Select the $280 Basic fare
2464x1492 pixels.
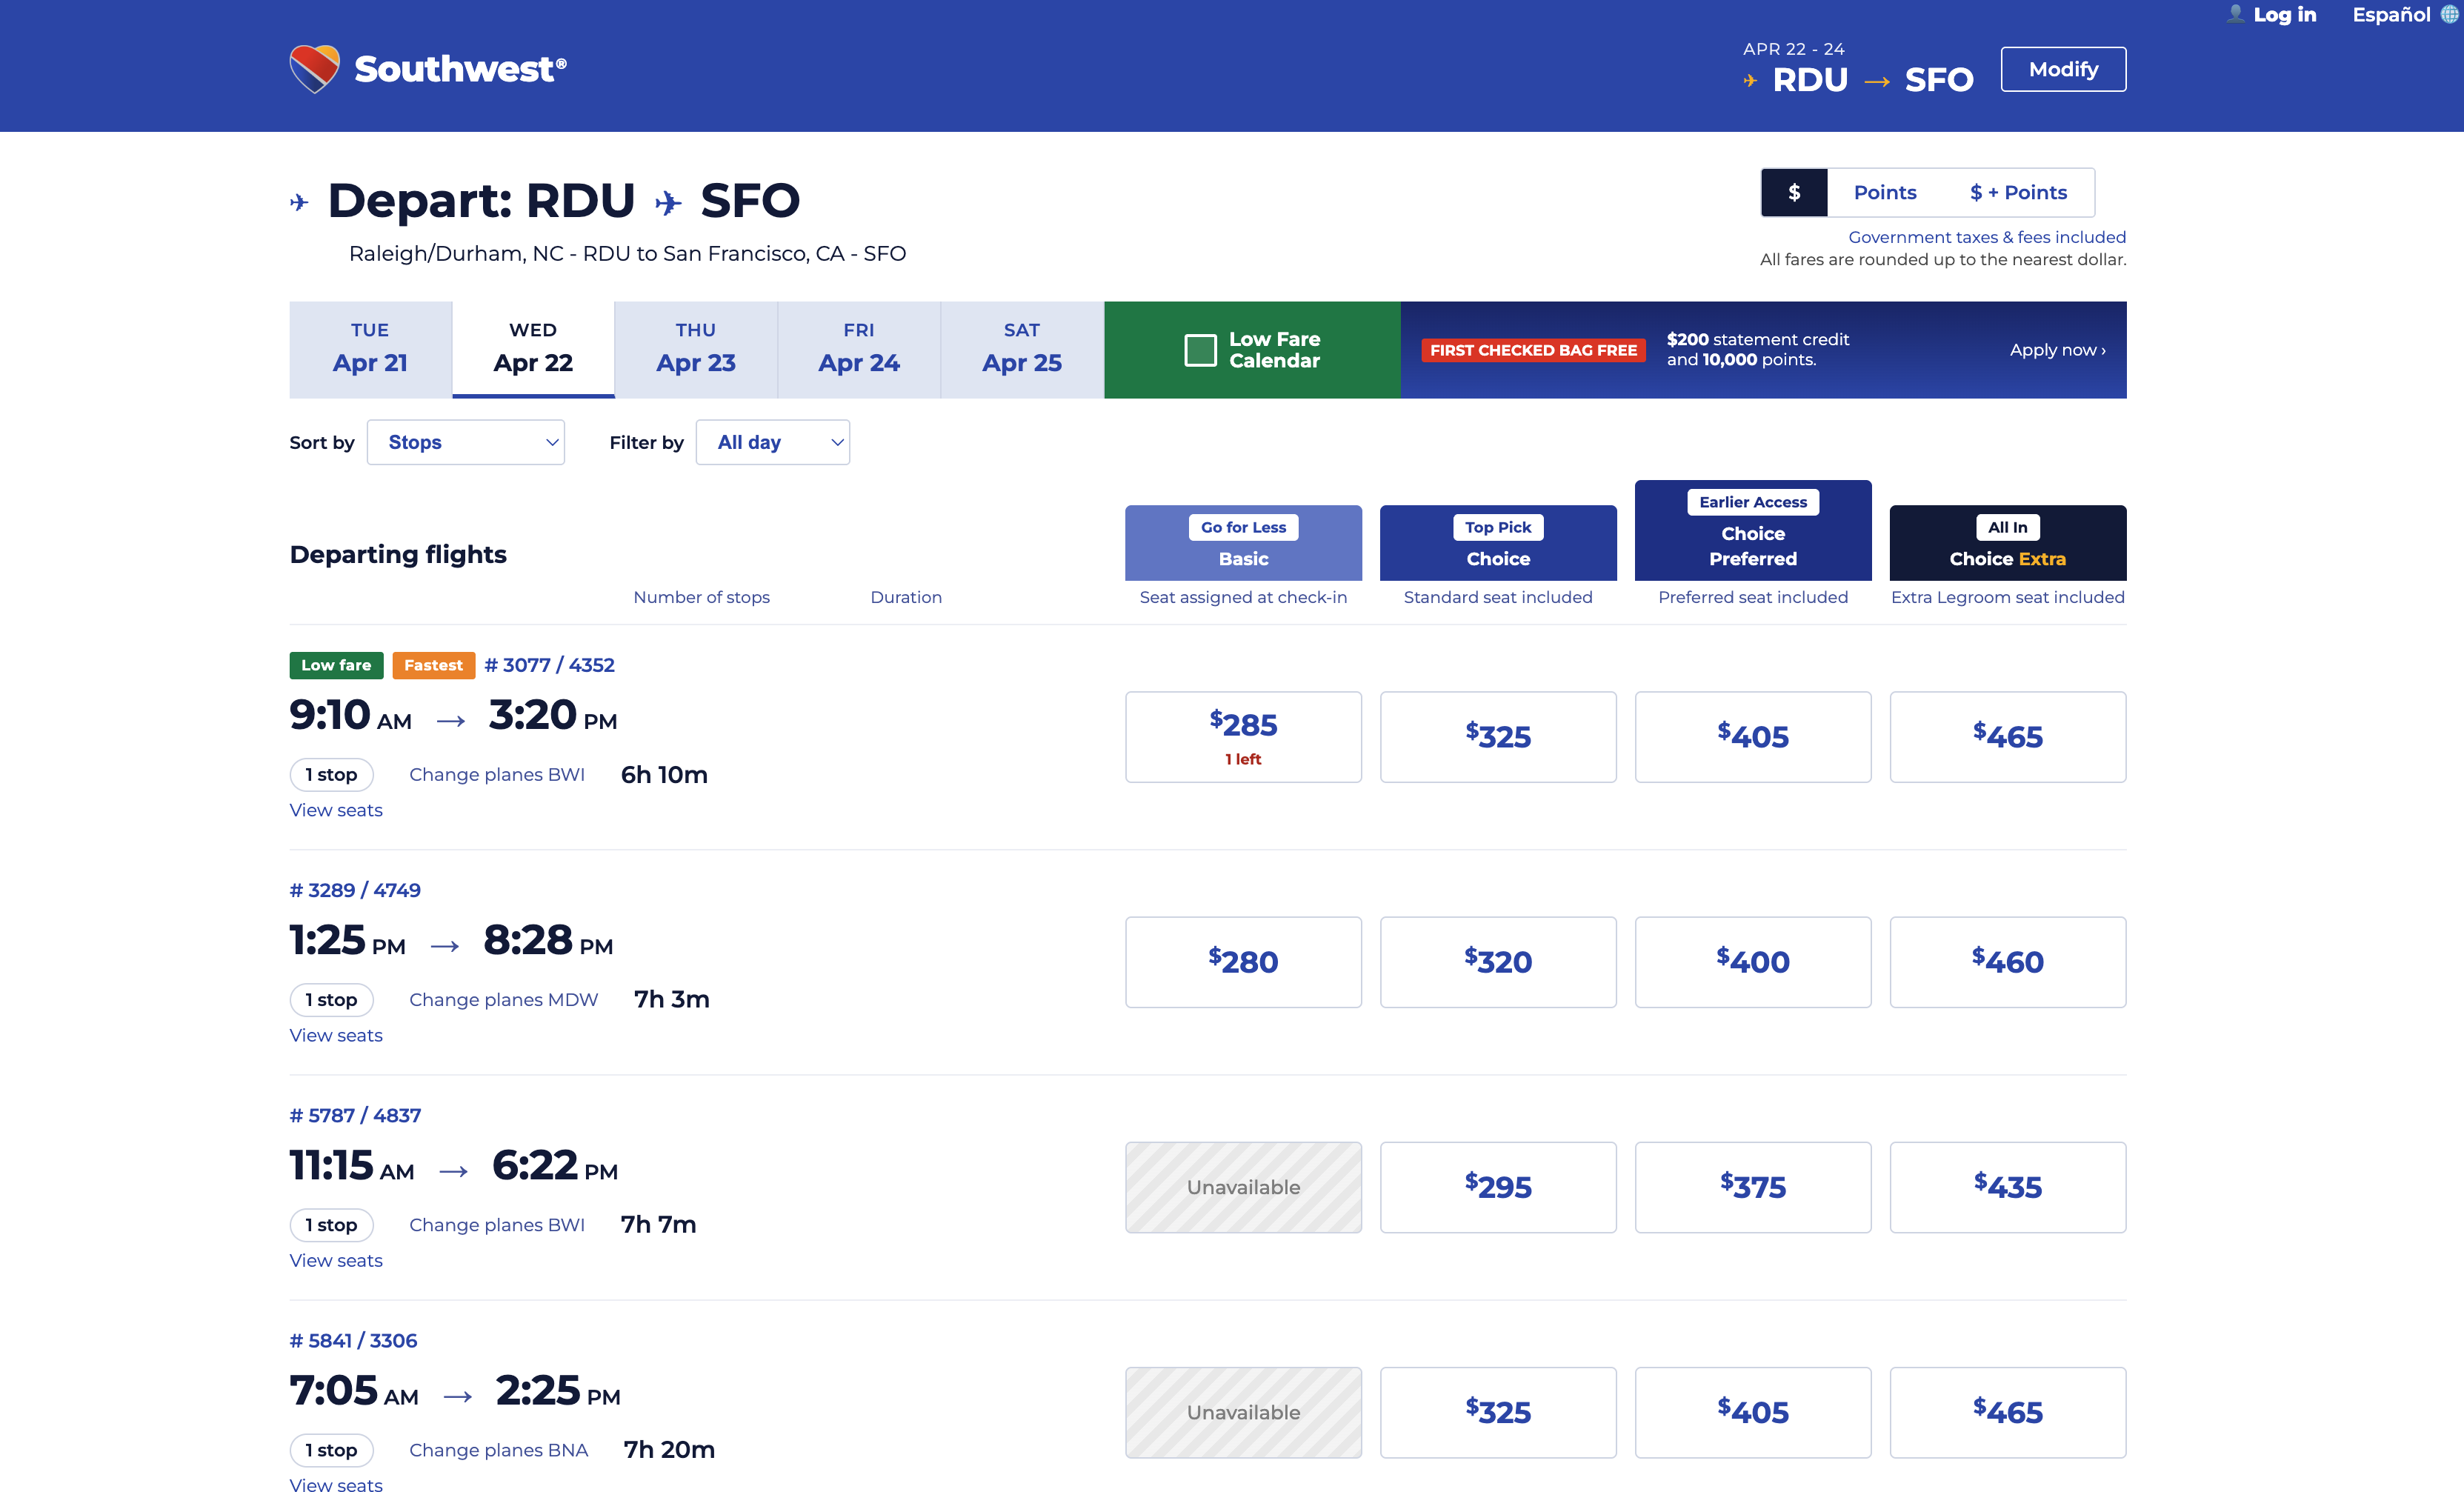click(1243, 962)
